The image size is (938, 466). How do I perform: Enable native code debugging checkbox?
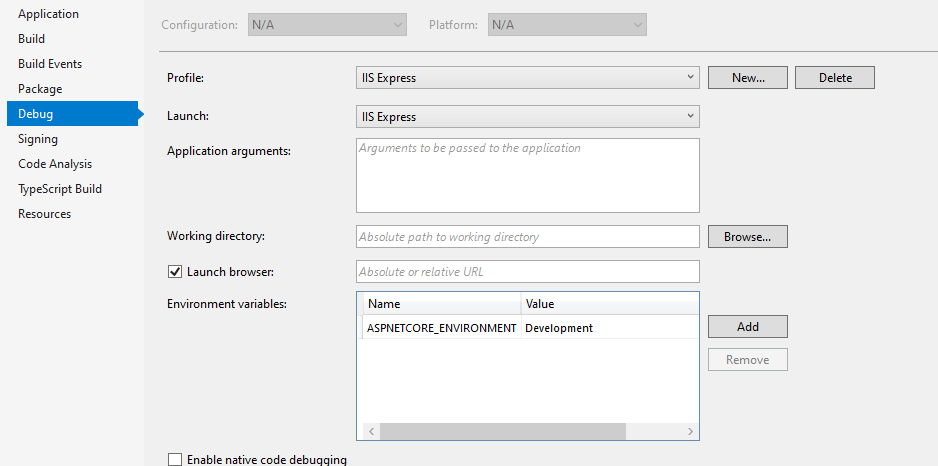coord(175,460)
